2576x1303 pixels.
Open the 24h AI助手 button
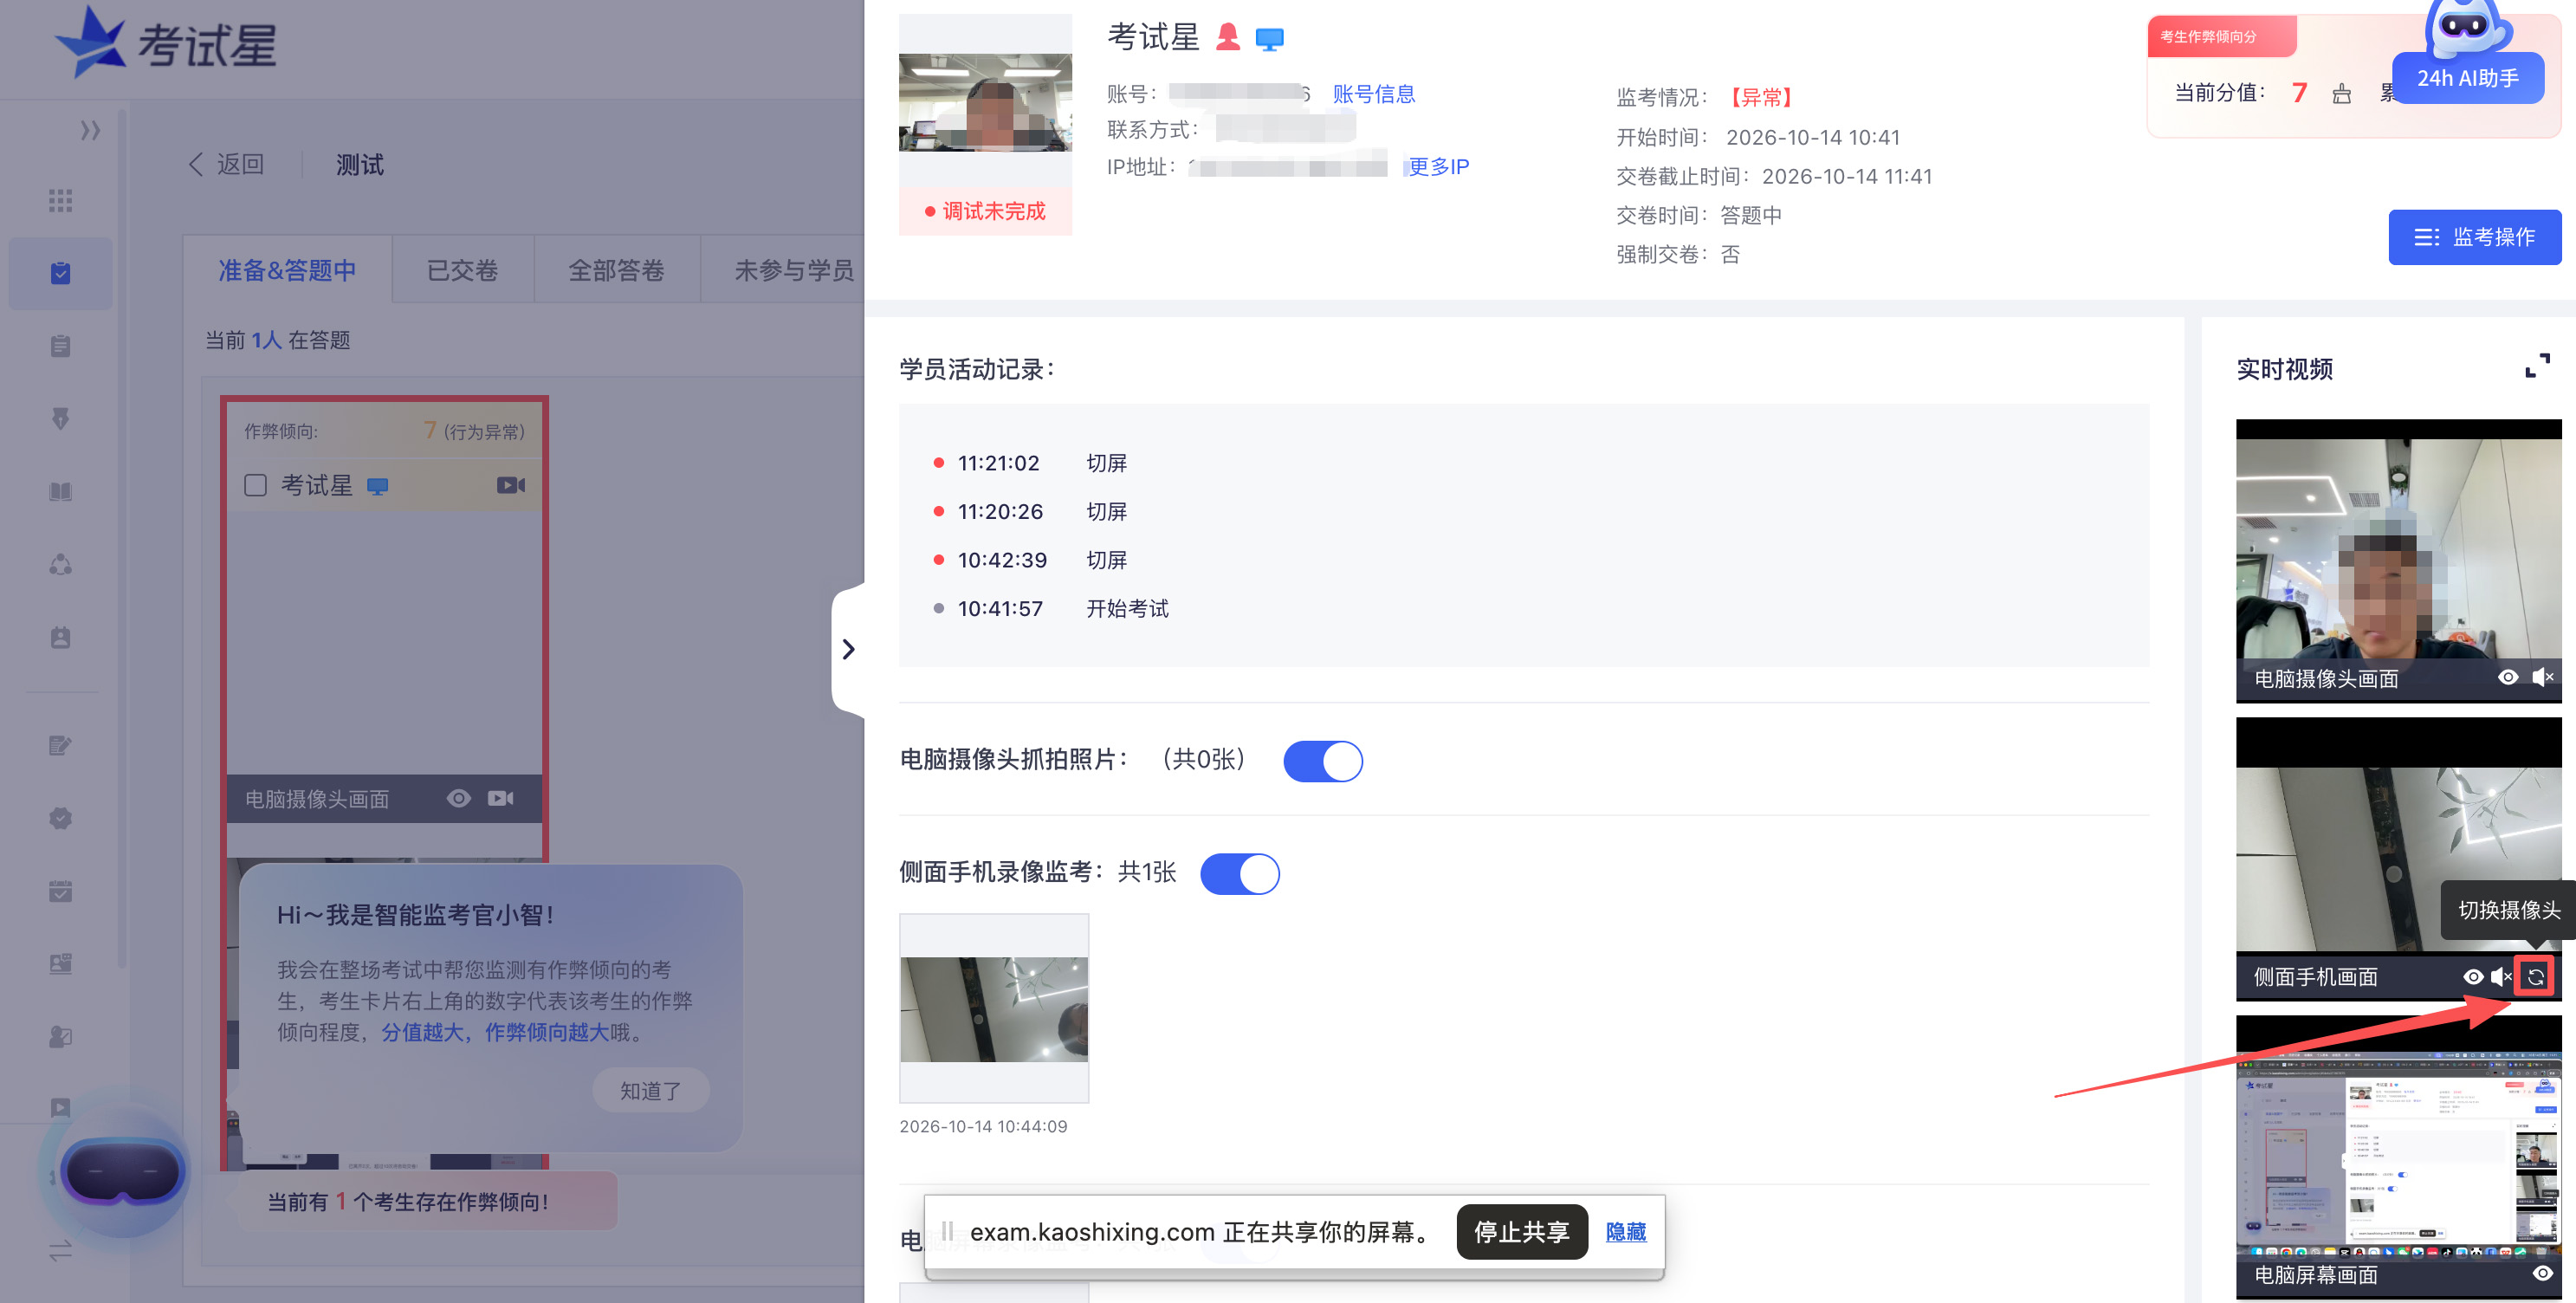point(2468,78)
